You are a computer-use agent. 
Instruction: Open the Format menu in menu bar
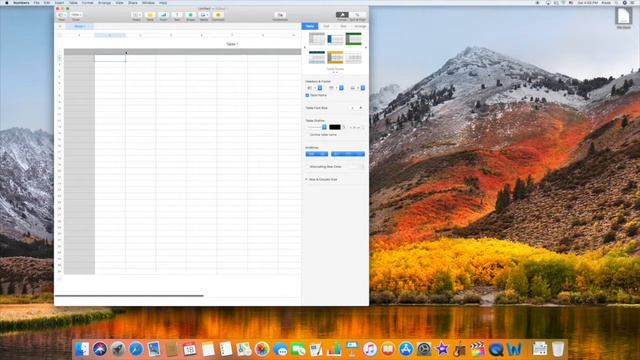click(87, 2)
